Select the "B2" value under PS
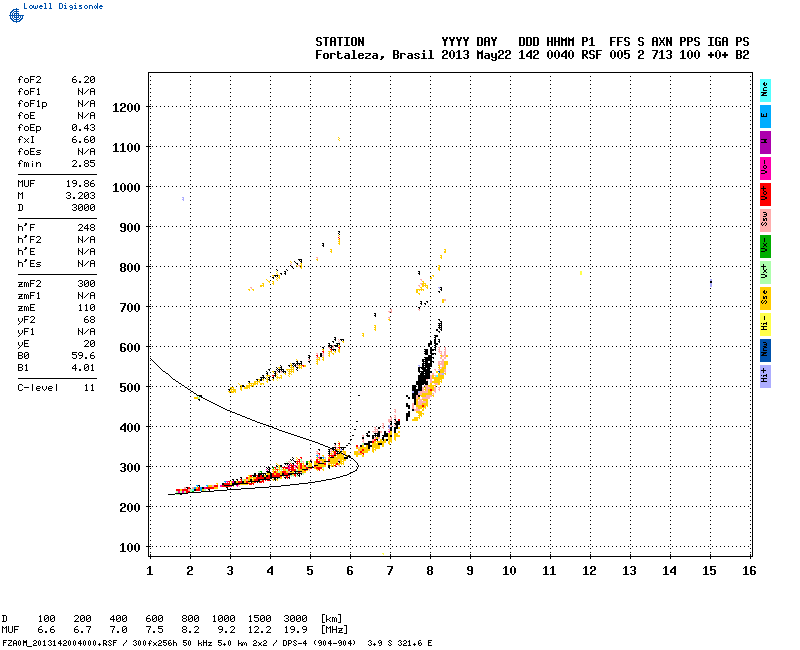Viewport: 800px width, 650px height. 742,55
